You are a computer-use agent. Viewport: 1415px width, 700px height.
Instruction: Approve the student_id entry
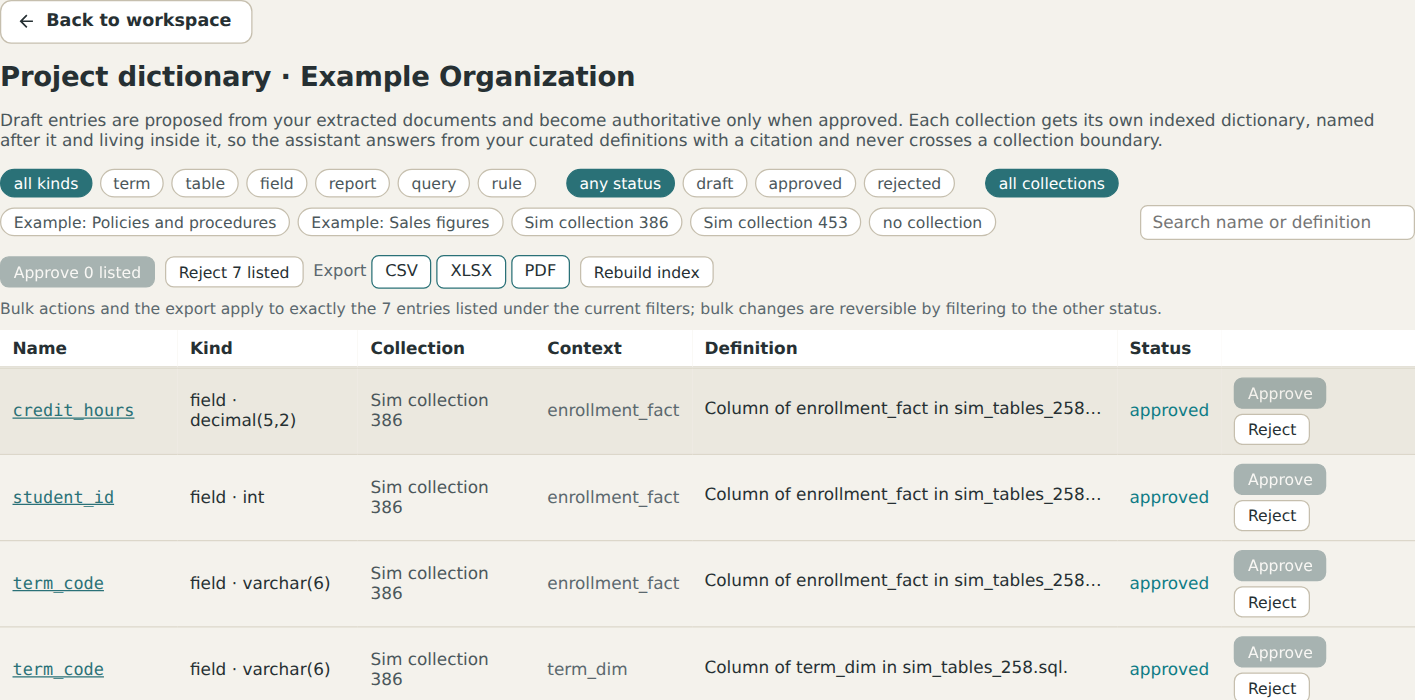click(x=1280, y=479)
